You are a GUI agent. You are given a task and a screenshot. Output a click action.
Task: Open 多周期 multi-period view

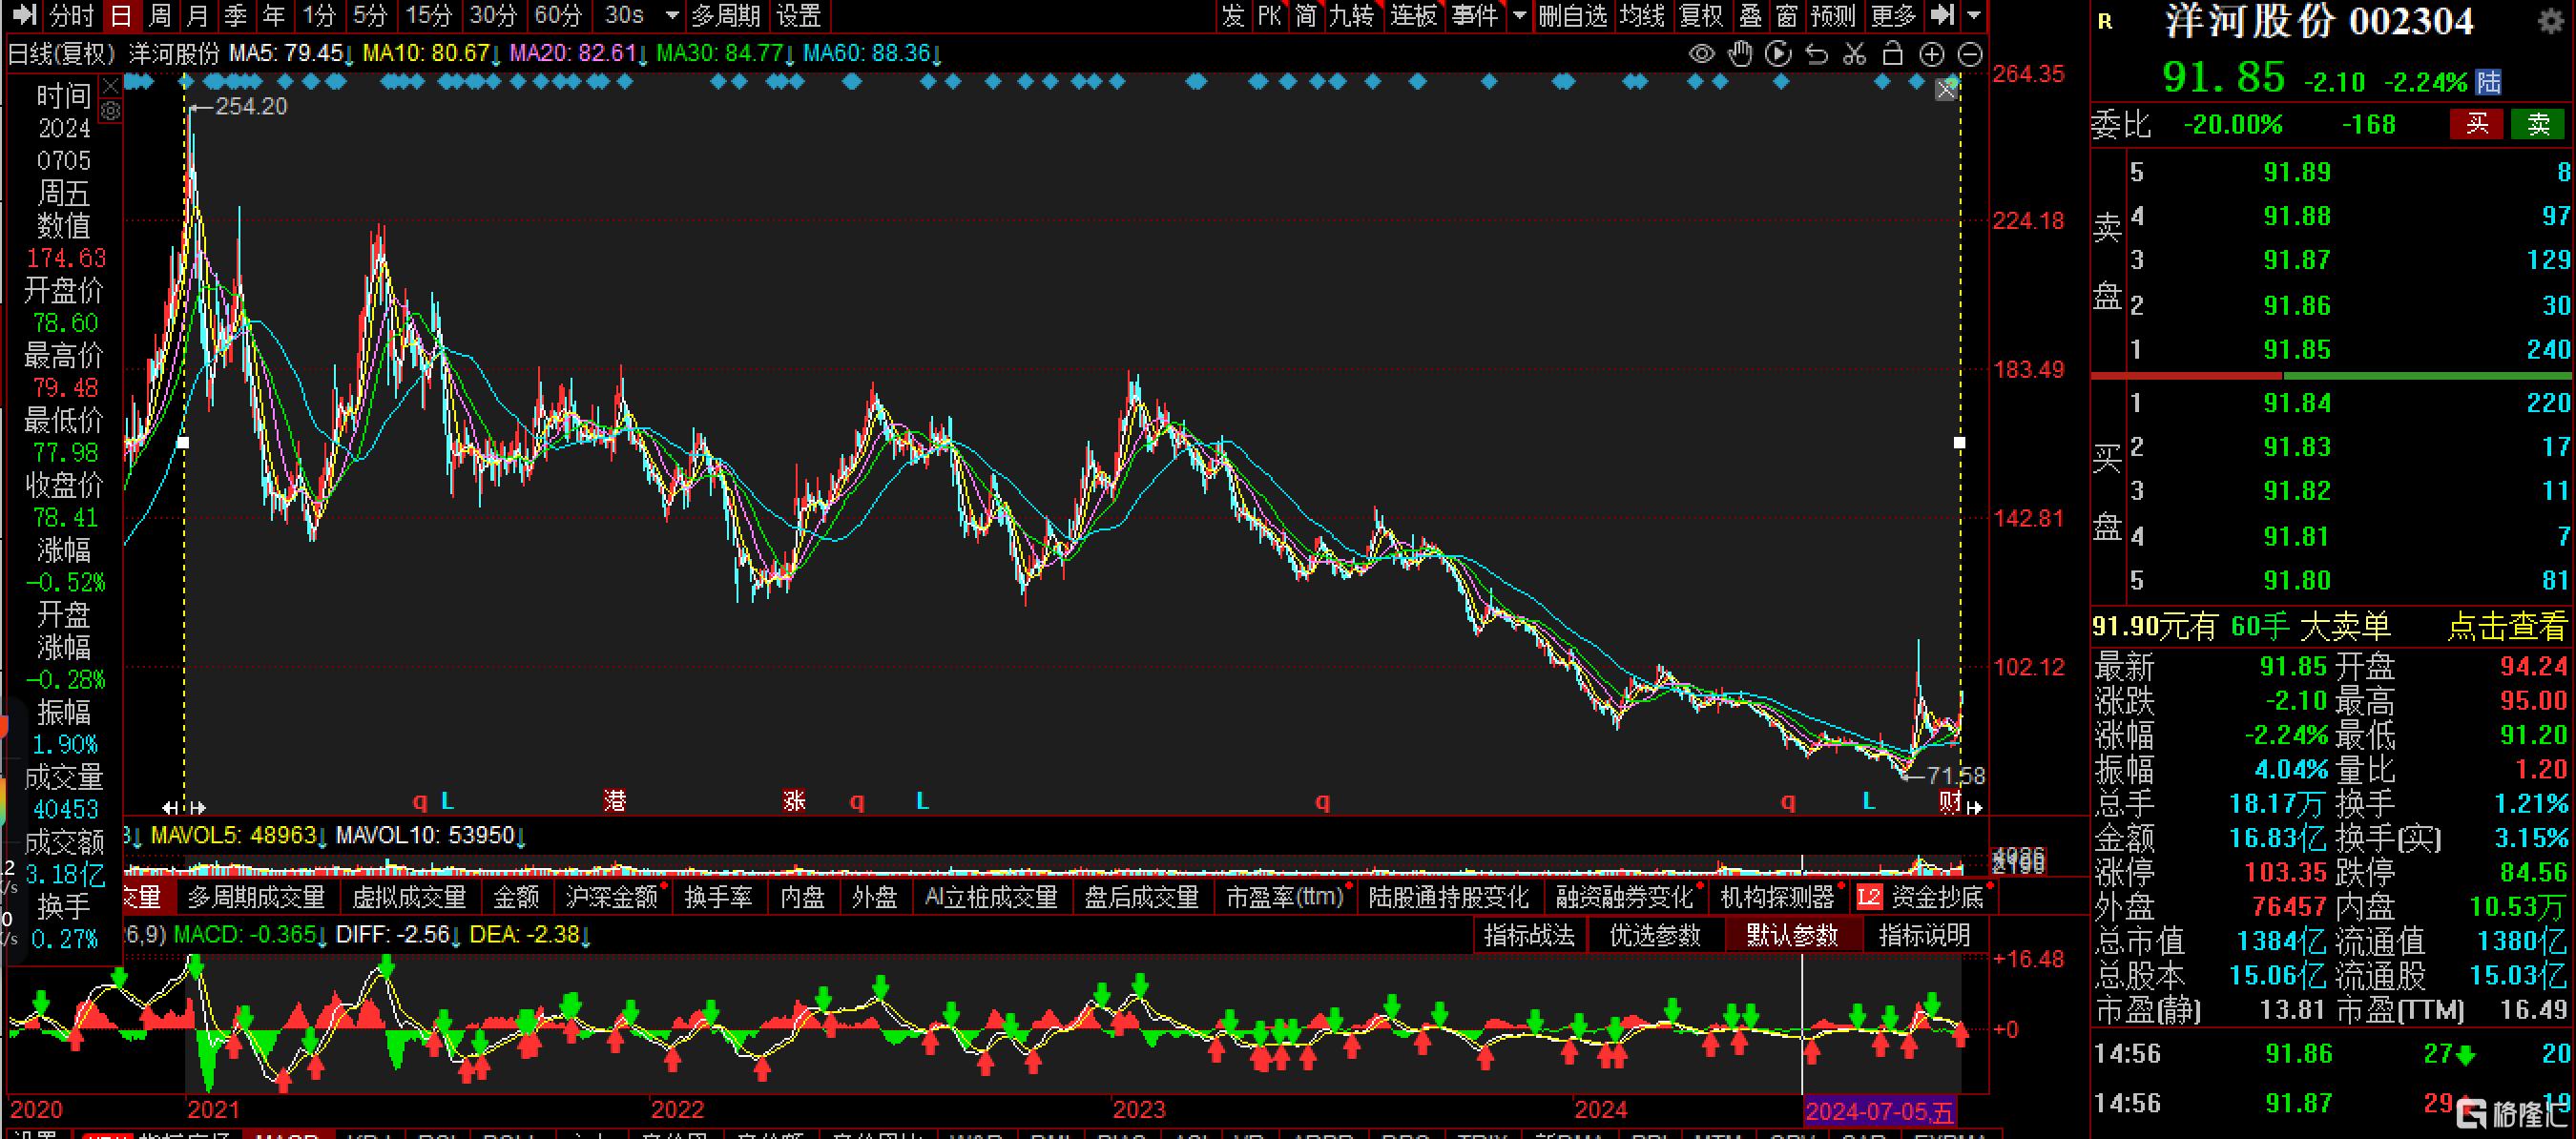coord(726,15)
